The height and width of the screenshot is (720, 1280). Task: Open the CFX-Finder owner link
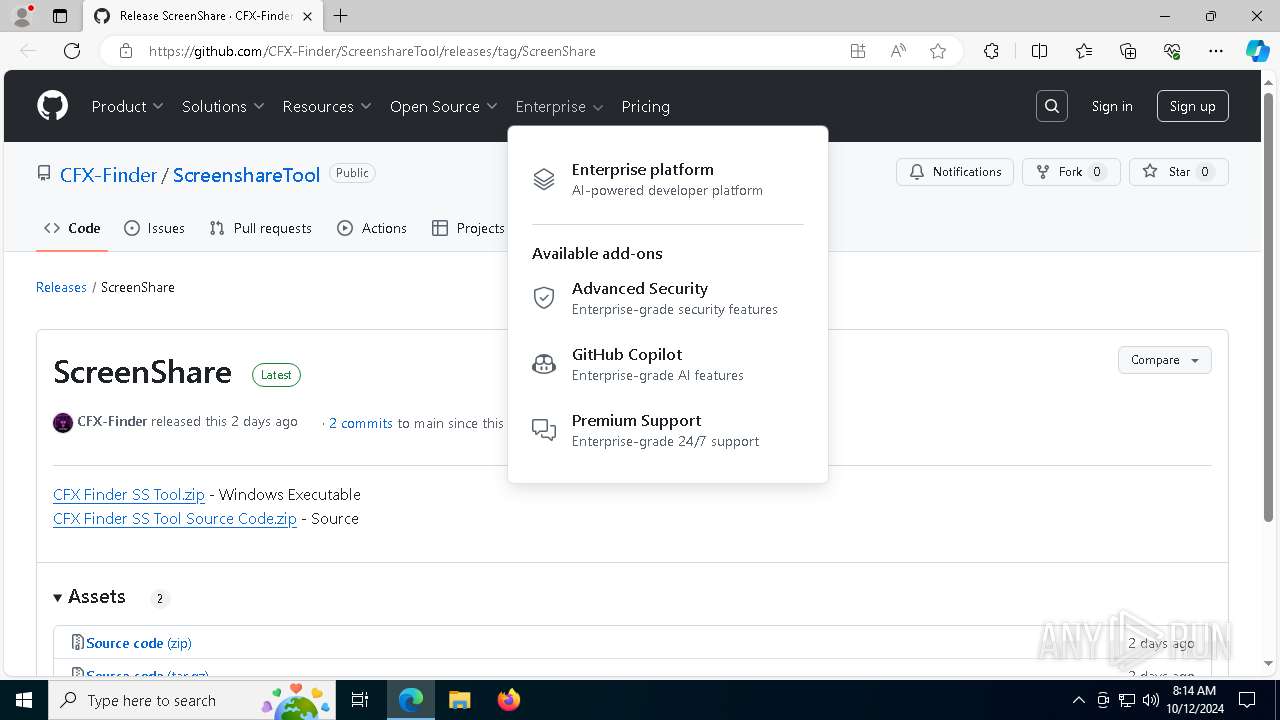[108, 175]
